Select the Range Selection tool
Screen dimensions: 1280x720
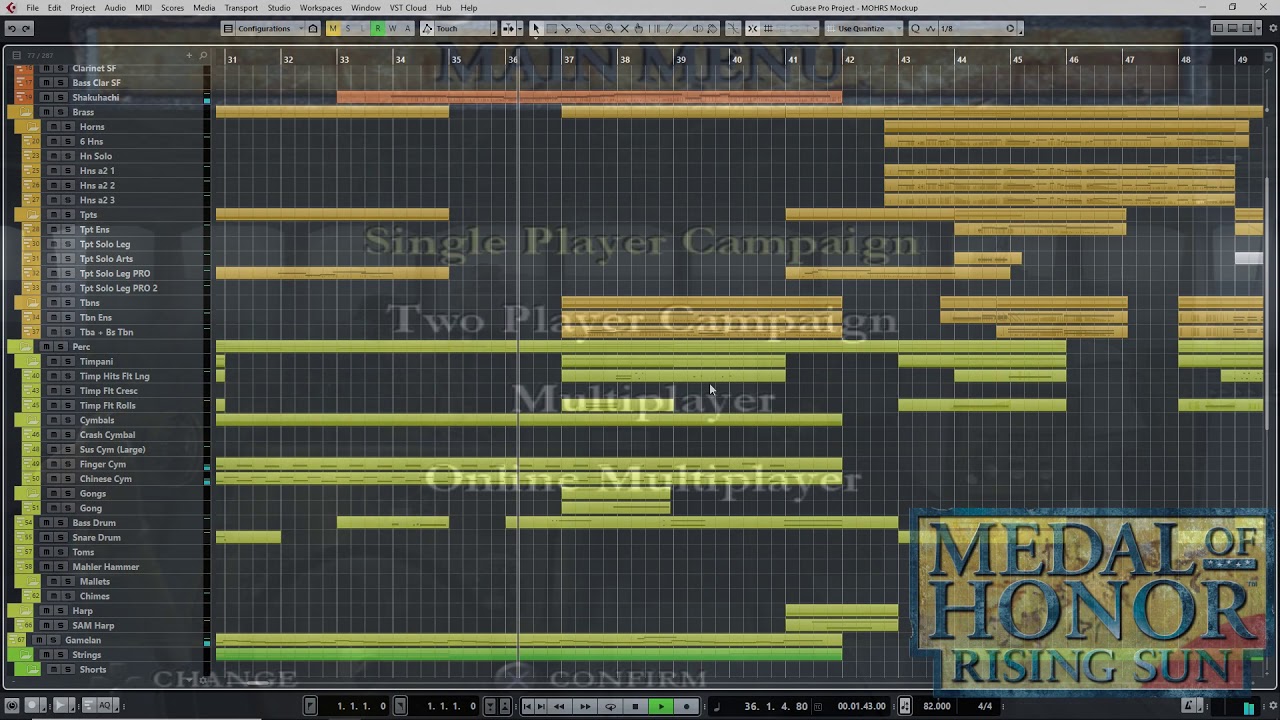[551, 28]
